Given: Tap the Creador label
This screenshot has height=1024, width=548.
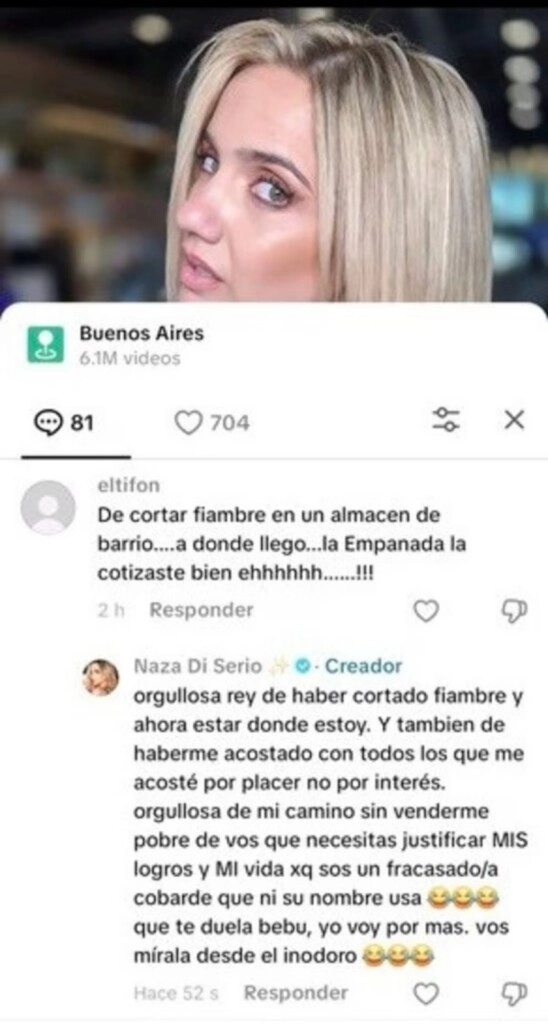Looking at the screenshot, I should click(363, 666).
